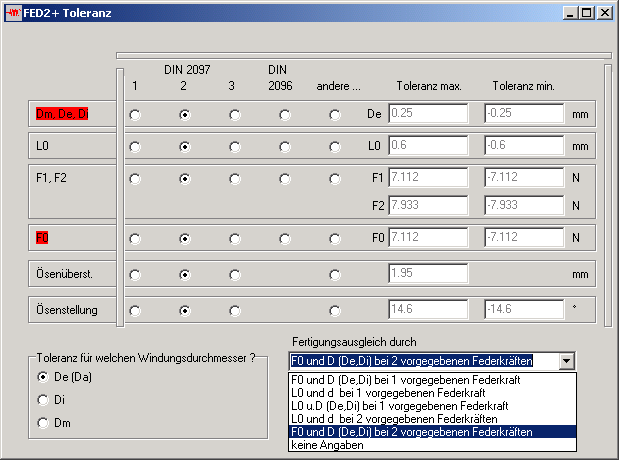Select the Di winding diameter option
619x460 pixels.
(x=42, y=399)
